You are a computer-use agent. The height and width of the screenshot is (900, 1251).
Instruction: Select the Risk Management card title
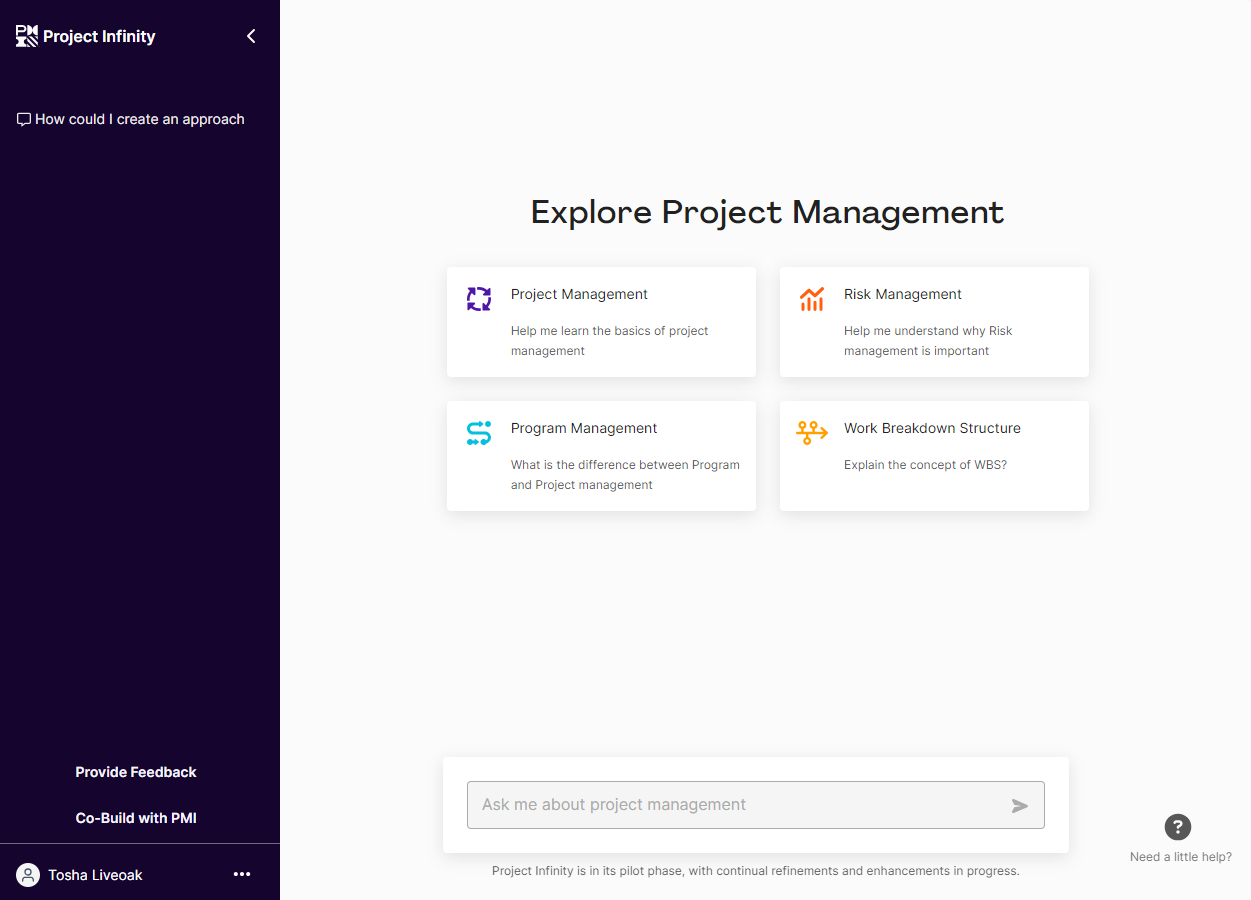tap(903, 294)
